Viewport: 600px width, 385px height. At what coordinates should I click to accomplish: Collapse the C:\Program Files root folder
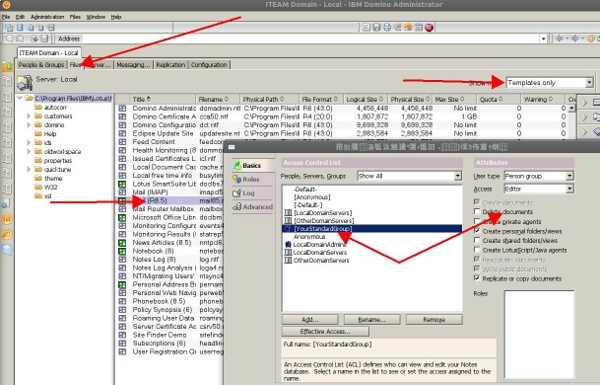coord(20,98)
